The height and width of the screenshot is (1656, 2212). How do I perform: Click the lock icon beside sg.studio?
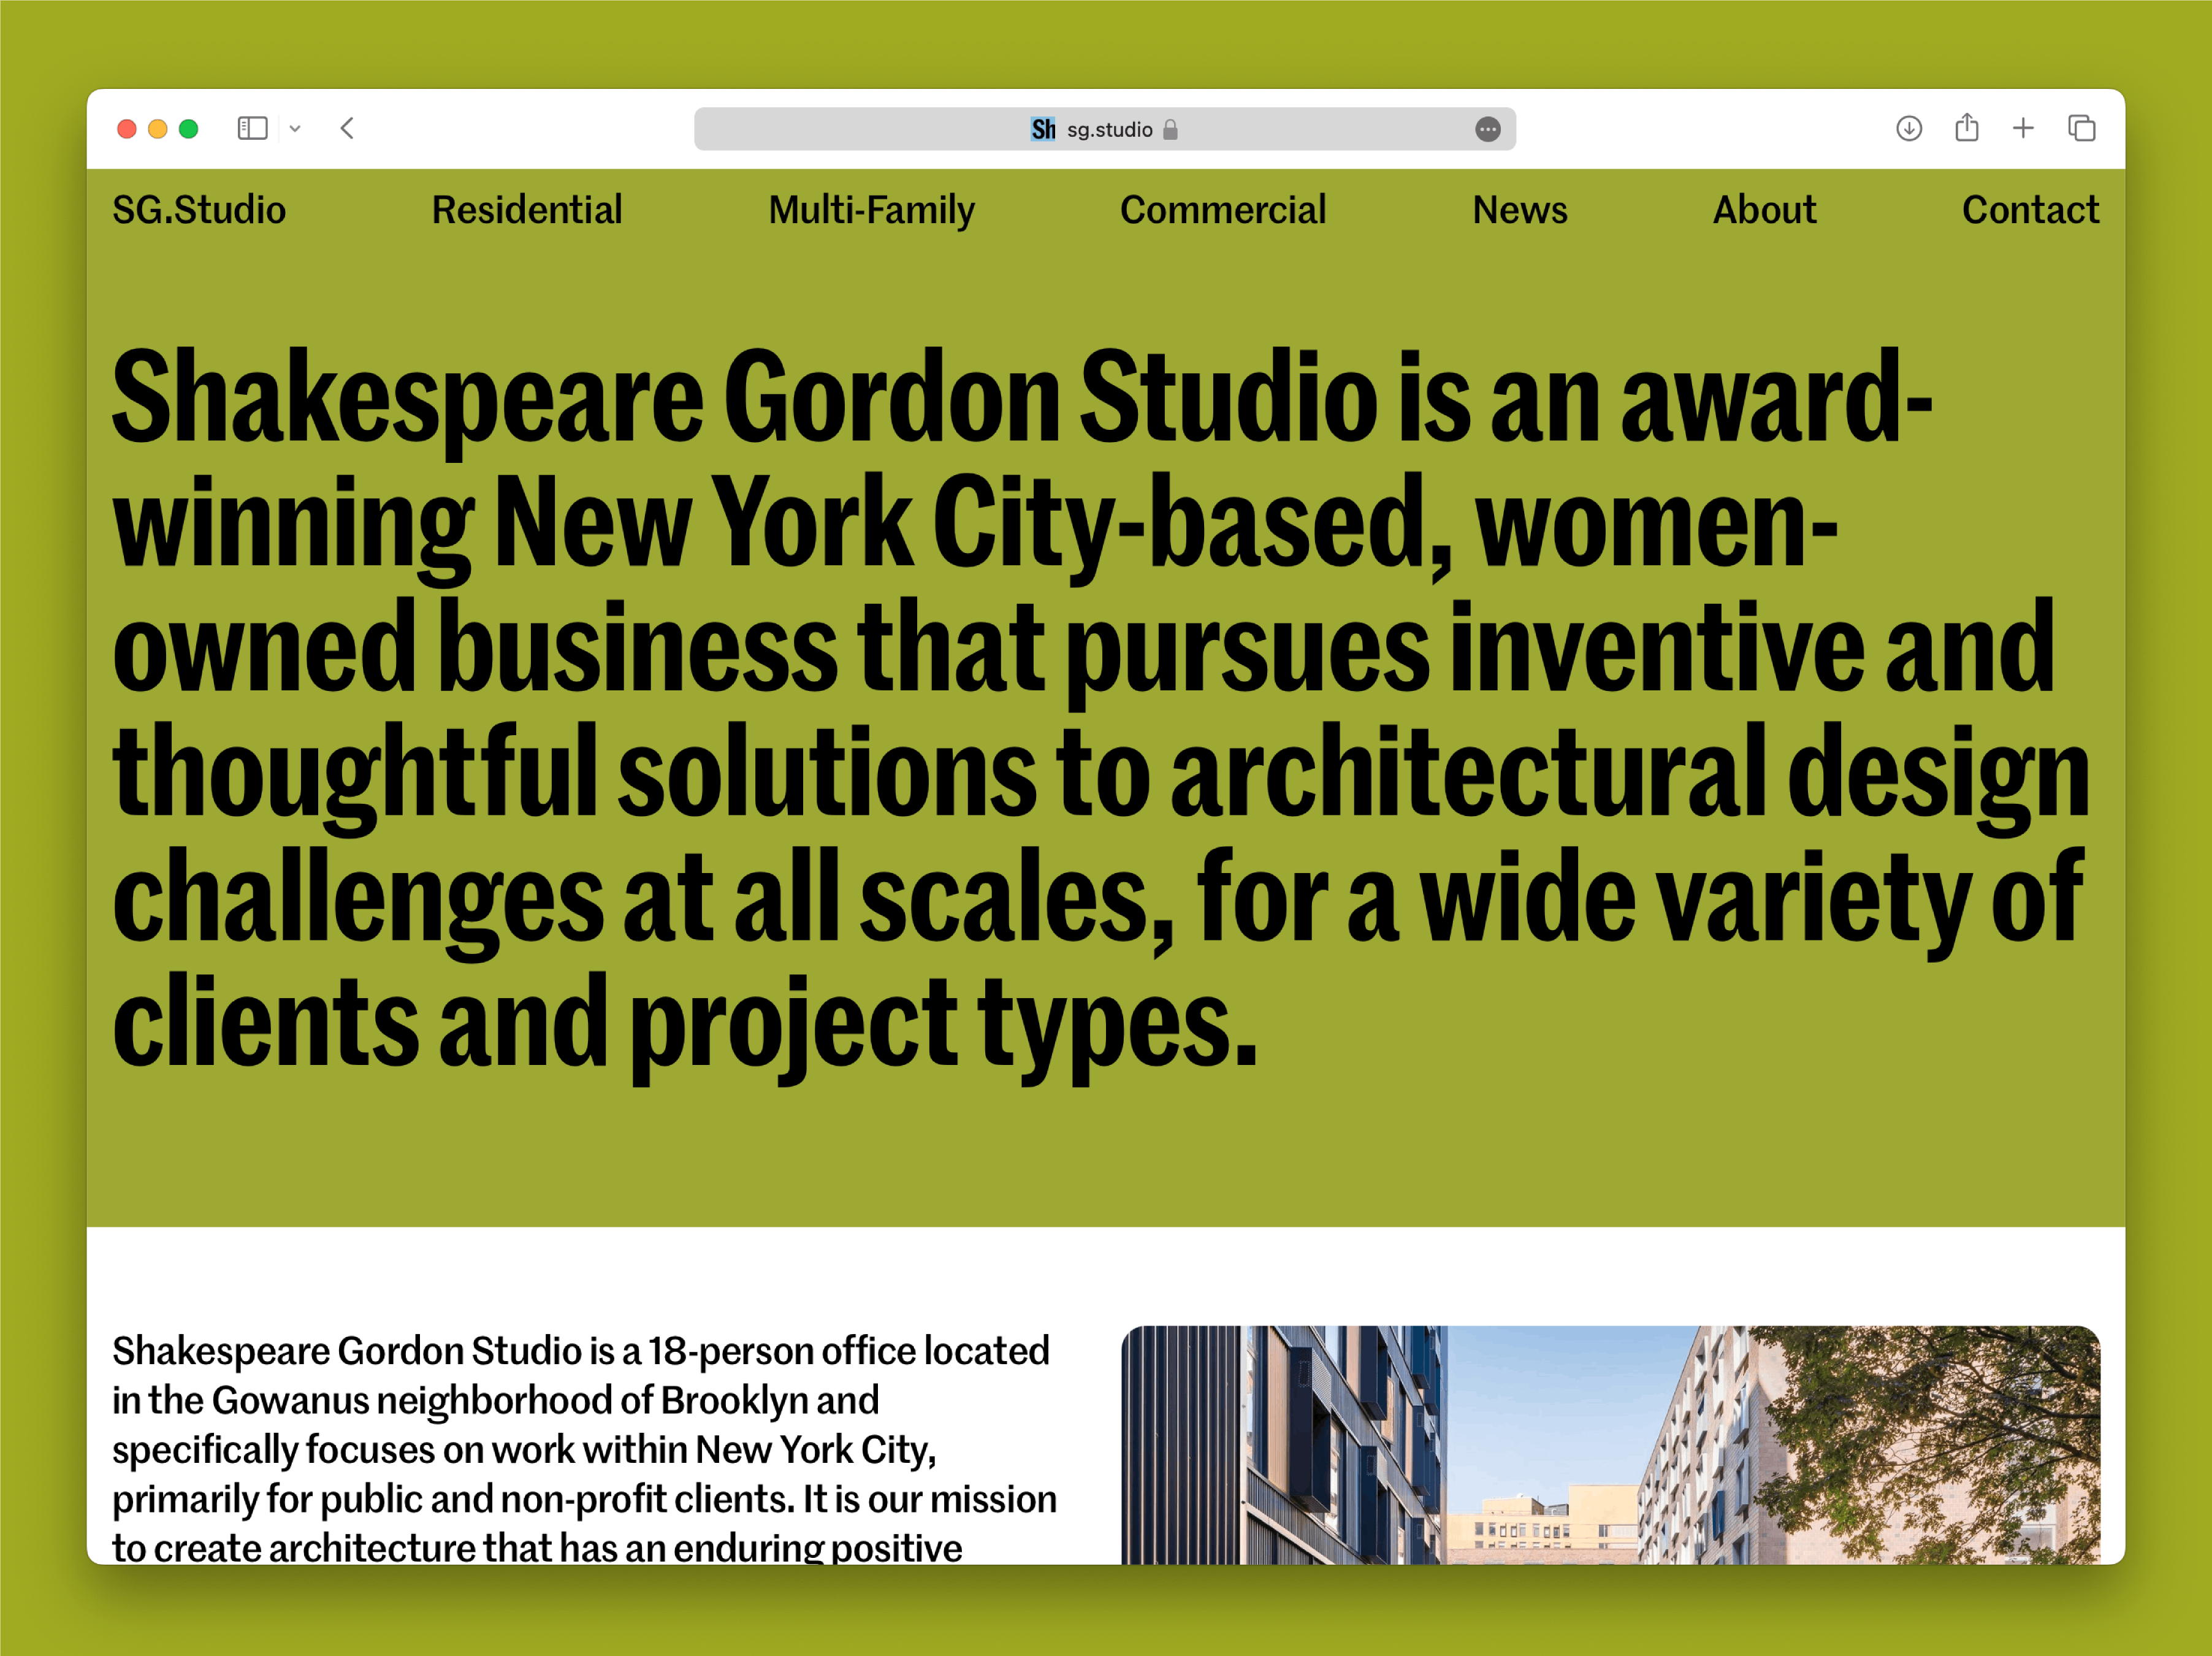[x=1170, y=129]
